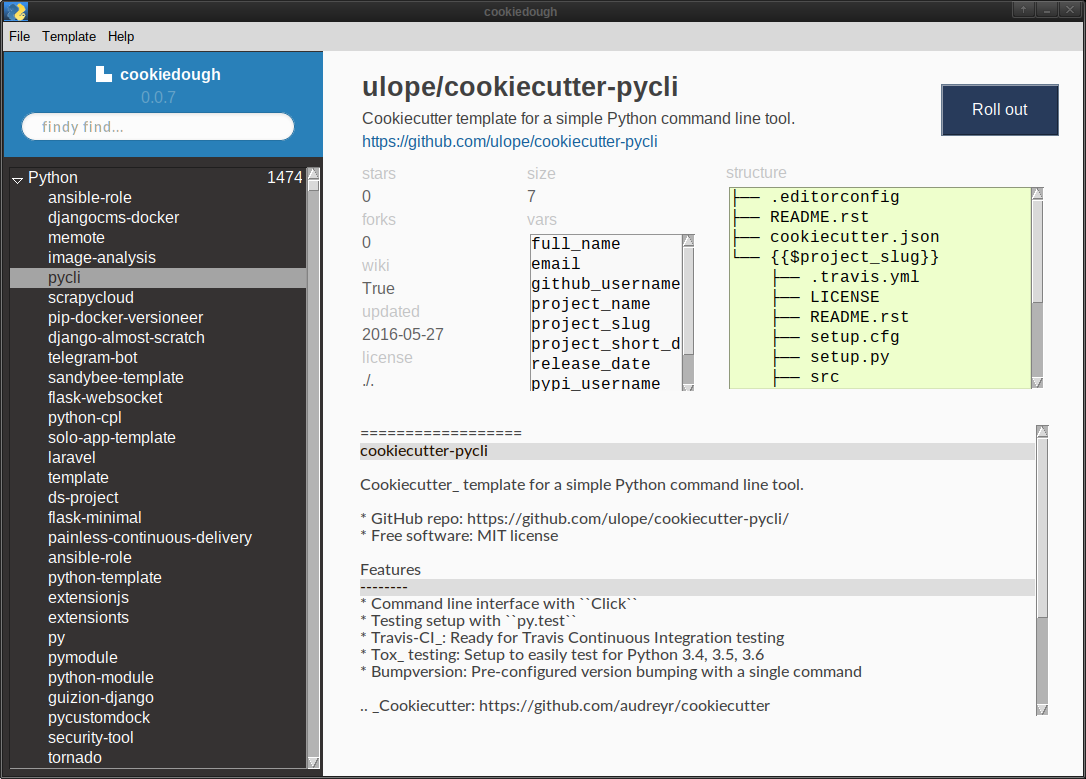Select the python-template entry

pyautogui.click(x=105, y=578)
